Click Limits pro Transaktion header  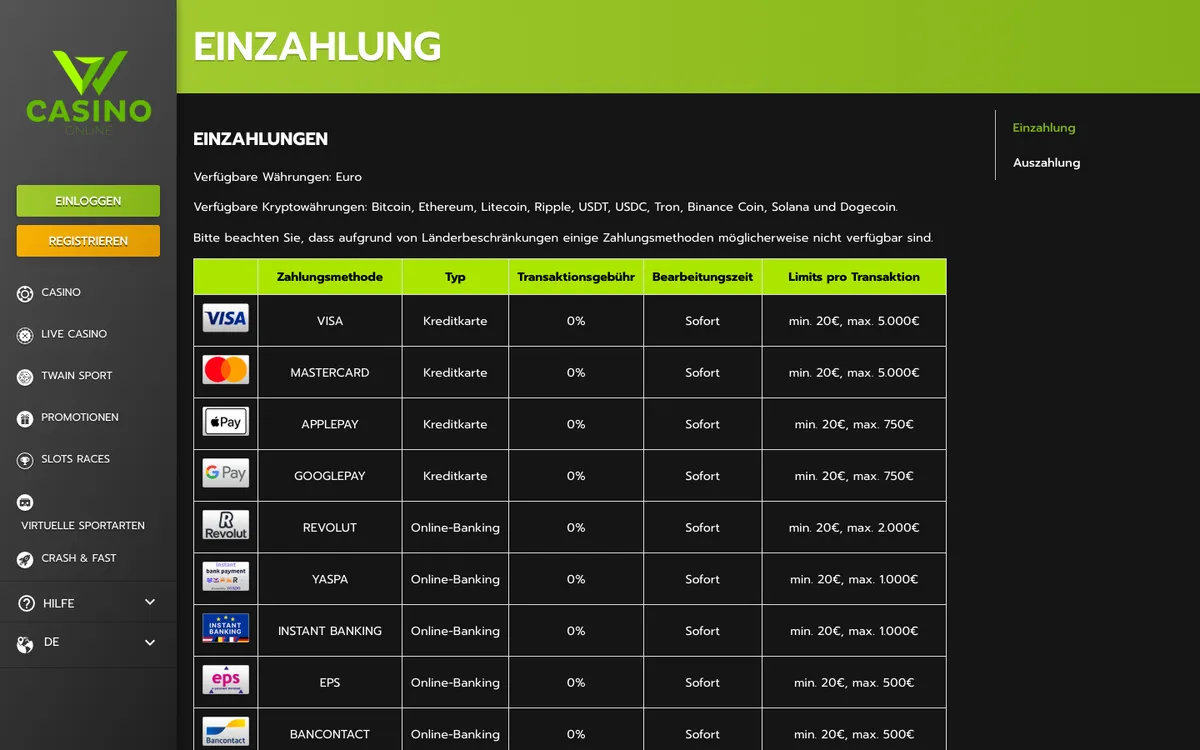click(854, 277)
